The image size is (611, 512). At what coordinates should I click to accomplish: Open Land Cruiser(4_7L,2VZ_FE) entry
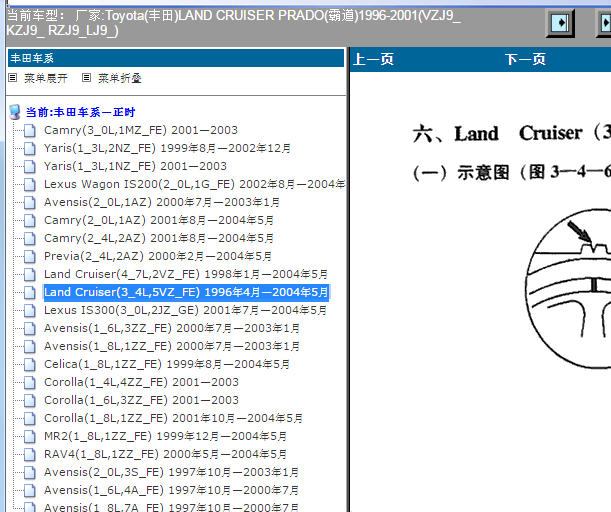click(x=185, y=274)
